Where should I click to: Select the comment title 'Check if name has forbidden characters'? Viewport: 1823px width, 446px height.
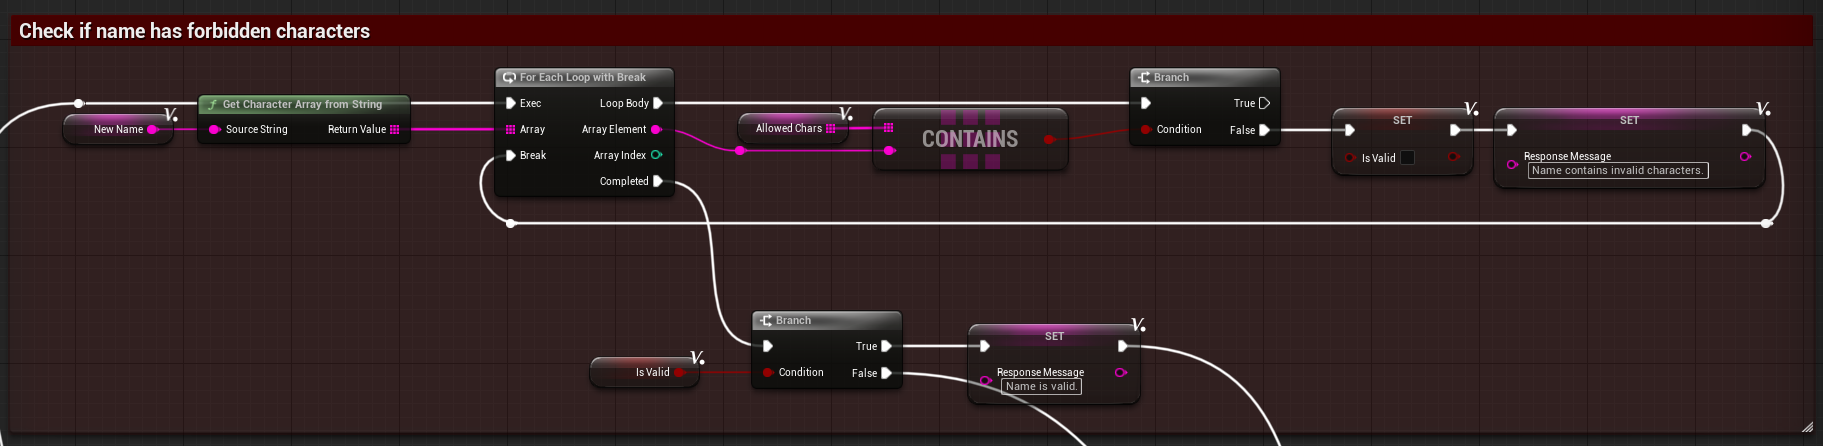coord(195,31)
